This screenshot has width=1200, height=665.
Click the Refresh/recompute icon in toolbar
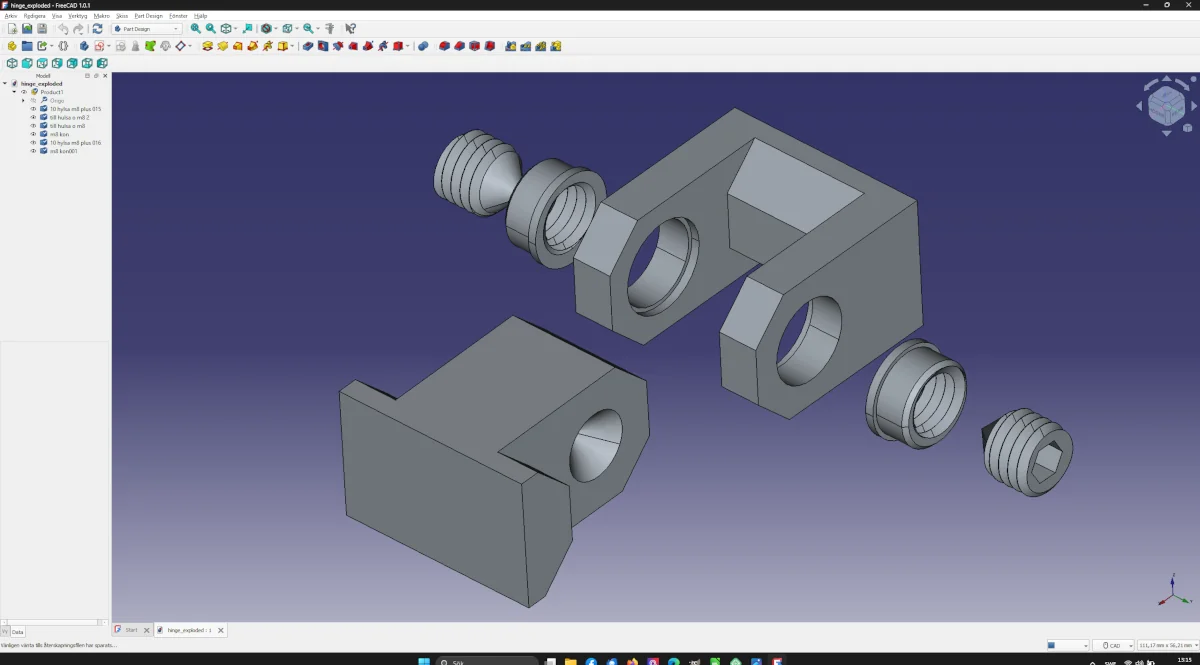(97, 29)
